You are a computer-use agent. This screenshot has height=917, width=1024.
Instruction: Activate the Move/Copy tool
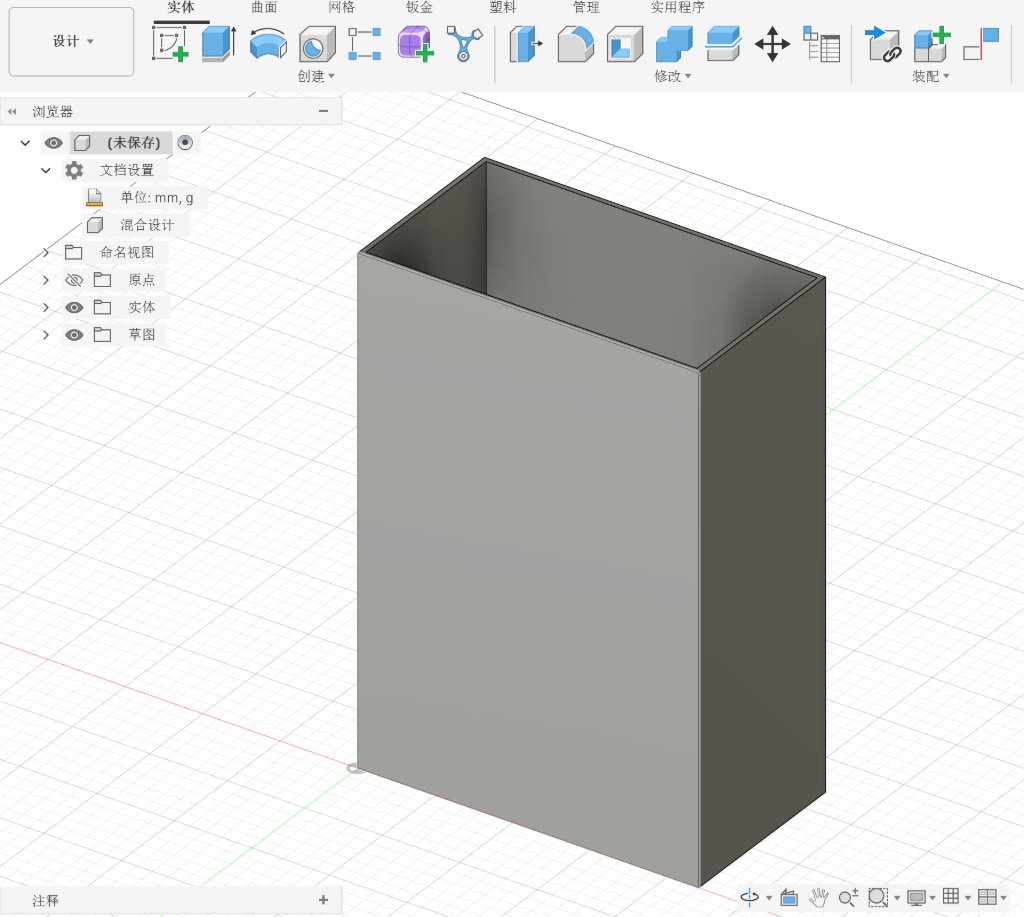click(x=771, y=45)
